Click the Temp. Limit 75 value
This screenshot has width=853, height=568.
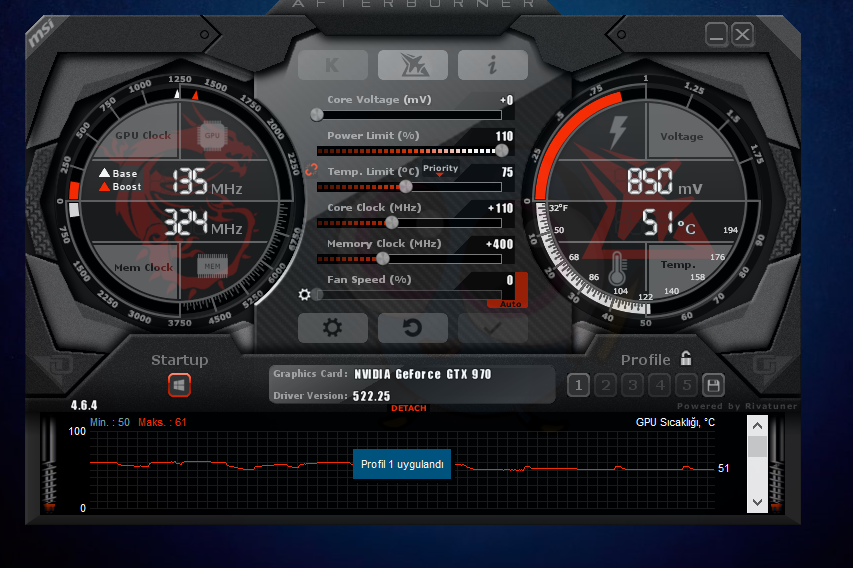tap(507, 172)
